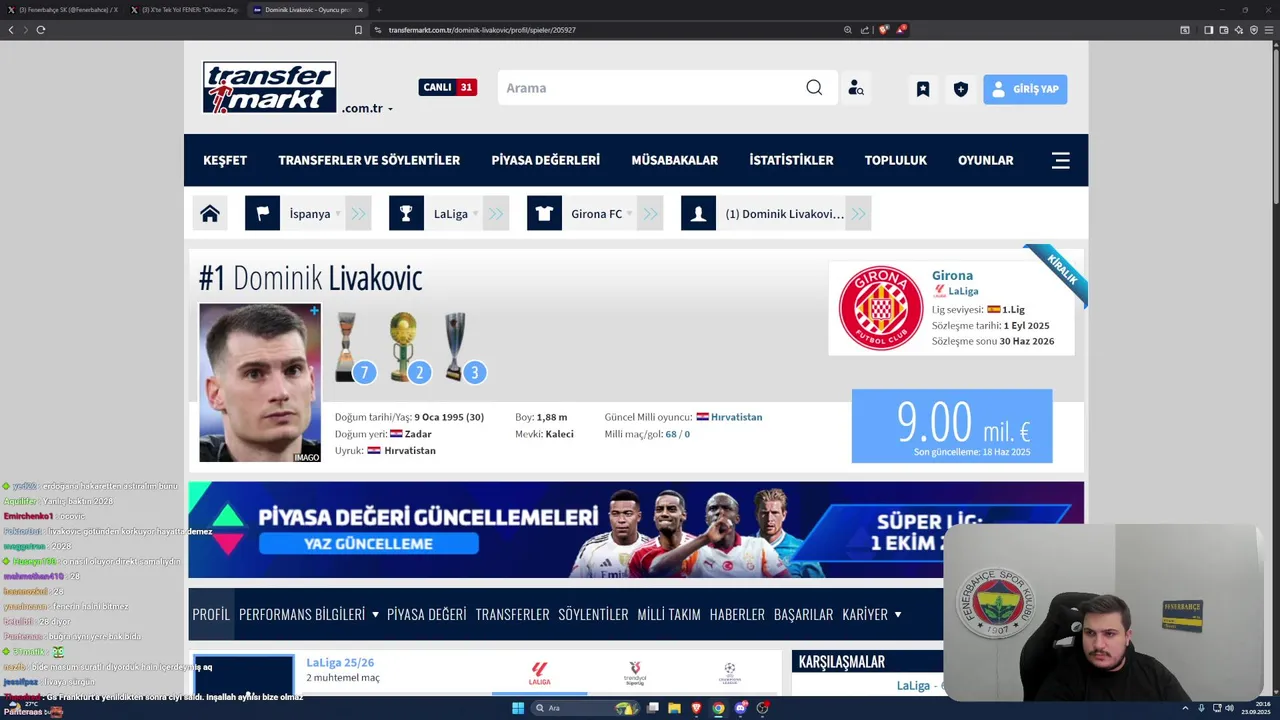Open the CANLI live scores badge
This screenshot has width=1280, height=720.
[x=447, y=87]
